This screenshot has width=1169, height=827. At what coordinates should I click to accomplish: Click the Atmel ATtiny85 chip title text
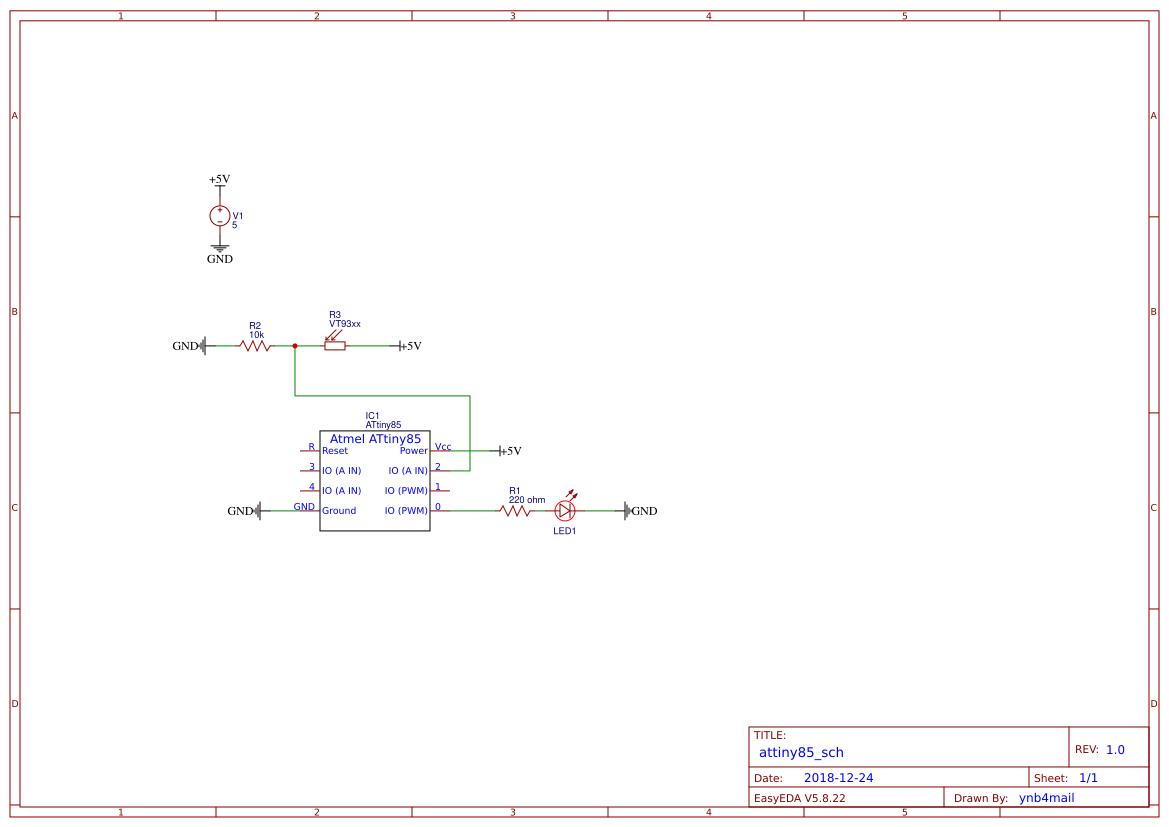(x=375, y=439)
